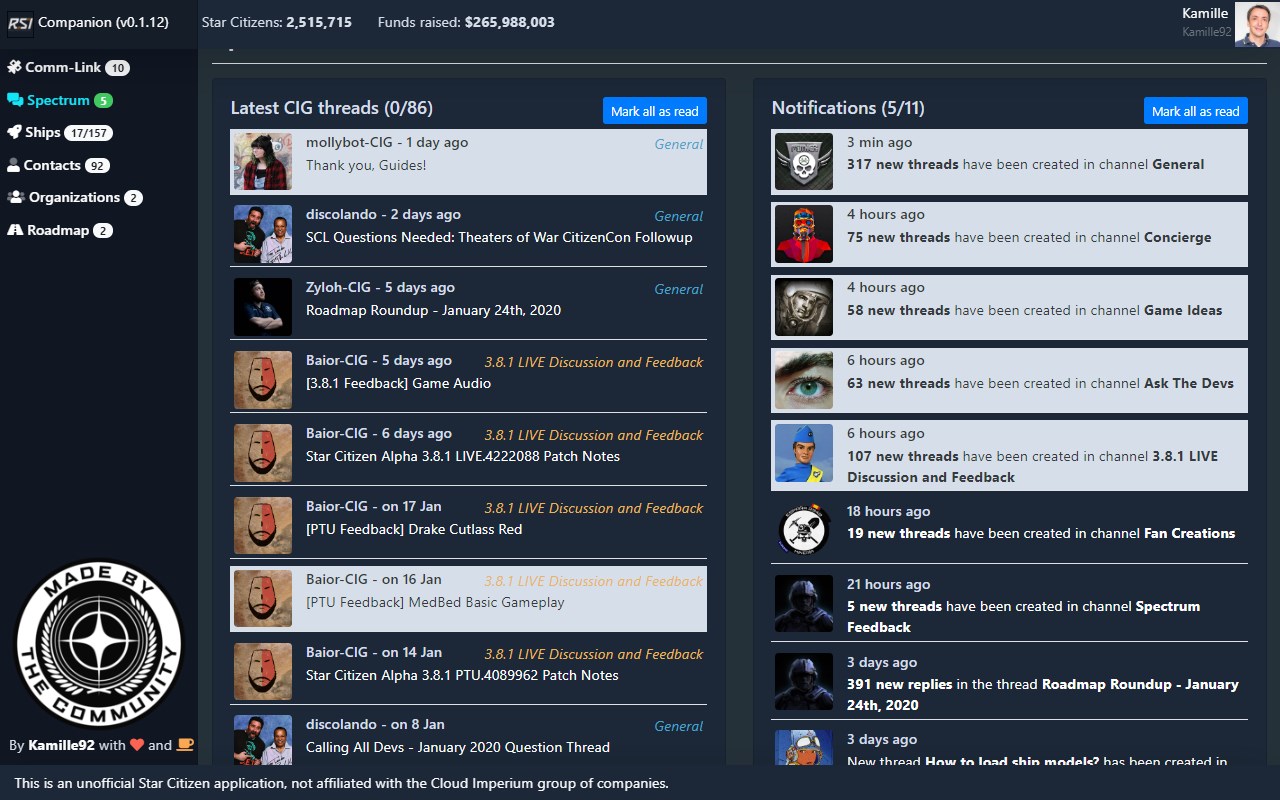Image resolution: width=1280 pixels, height=800 pixels.
Task: Open Roadmap Roundup January 24th thread
Action: (x=433, y=311)
